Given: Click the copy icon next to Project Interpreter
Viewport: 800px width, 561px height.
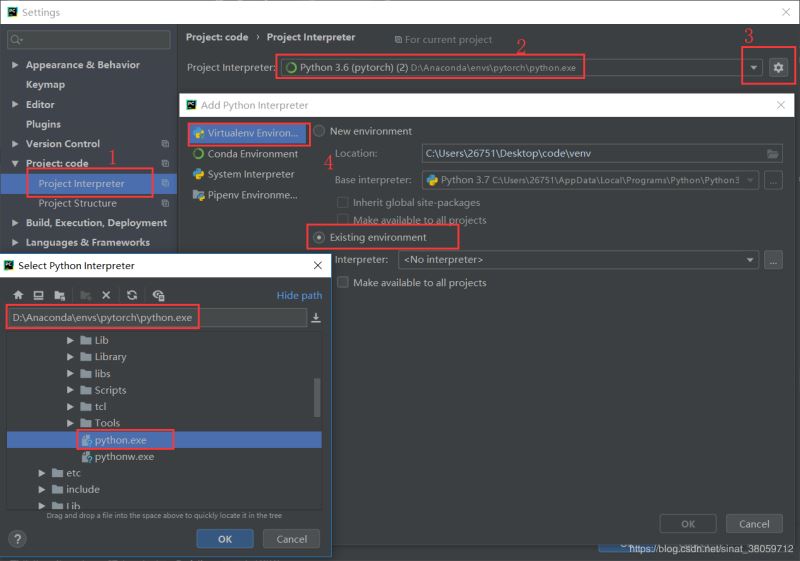Looking at the screenshot, I should (x=165, y=183).
